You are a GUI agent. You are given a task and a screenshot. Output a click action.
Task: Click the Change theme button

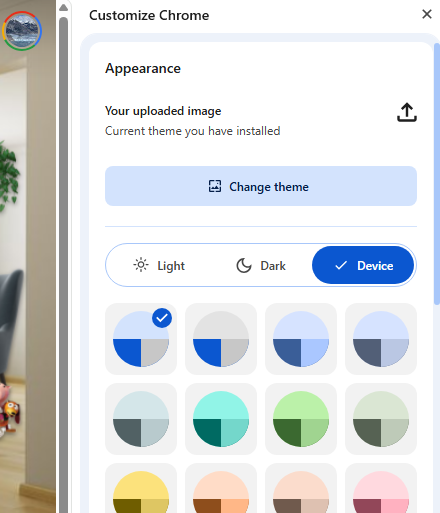tap(261, 186)
